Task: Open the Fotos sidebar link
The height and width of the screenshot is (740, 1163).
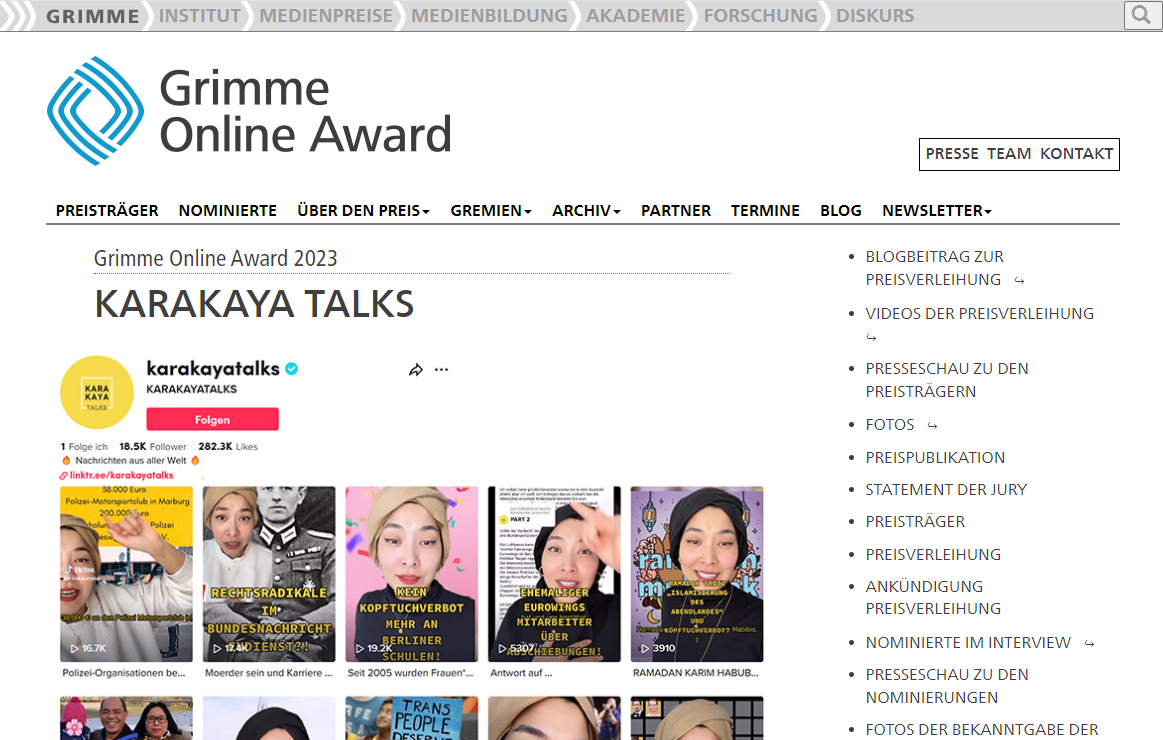Action: click(890, 425)
